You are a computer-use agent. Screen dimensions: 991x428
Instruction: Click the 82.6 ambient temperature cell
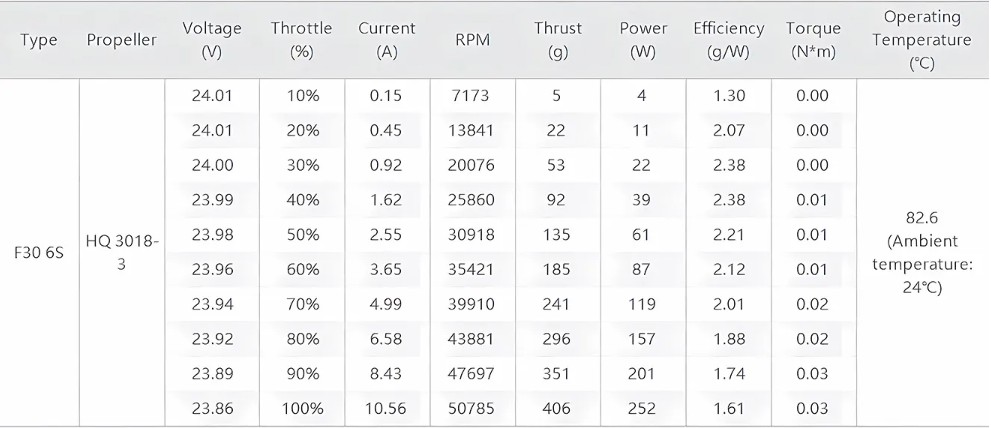pyautogui.click(x=922, y=252)
